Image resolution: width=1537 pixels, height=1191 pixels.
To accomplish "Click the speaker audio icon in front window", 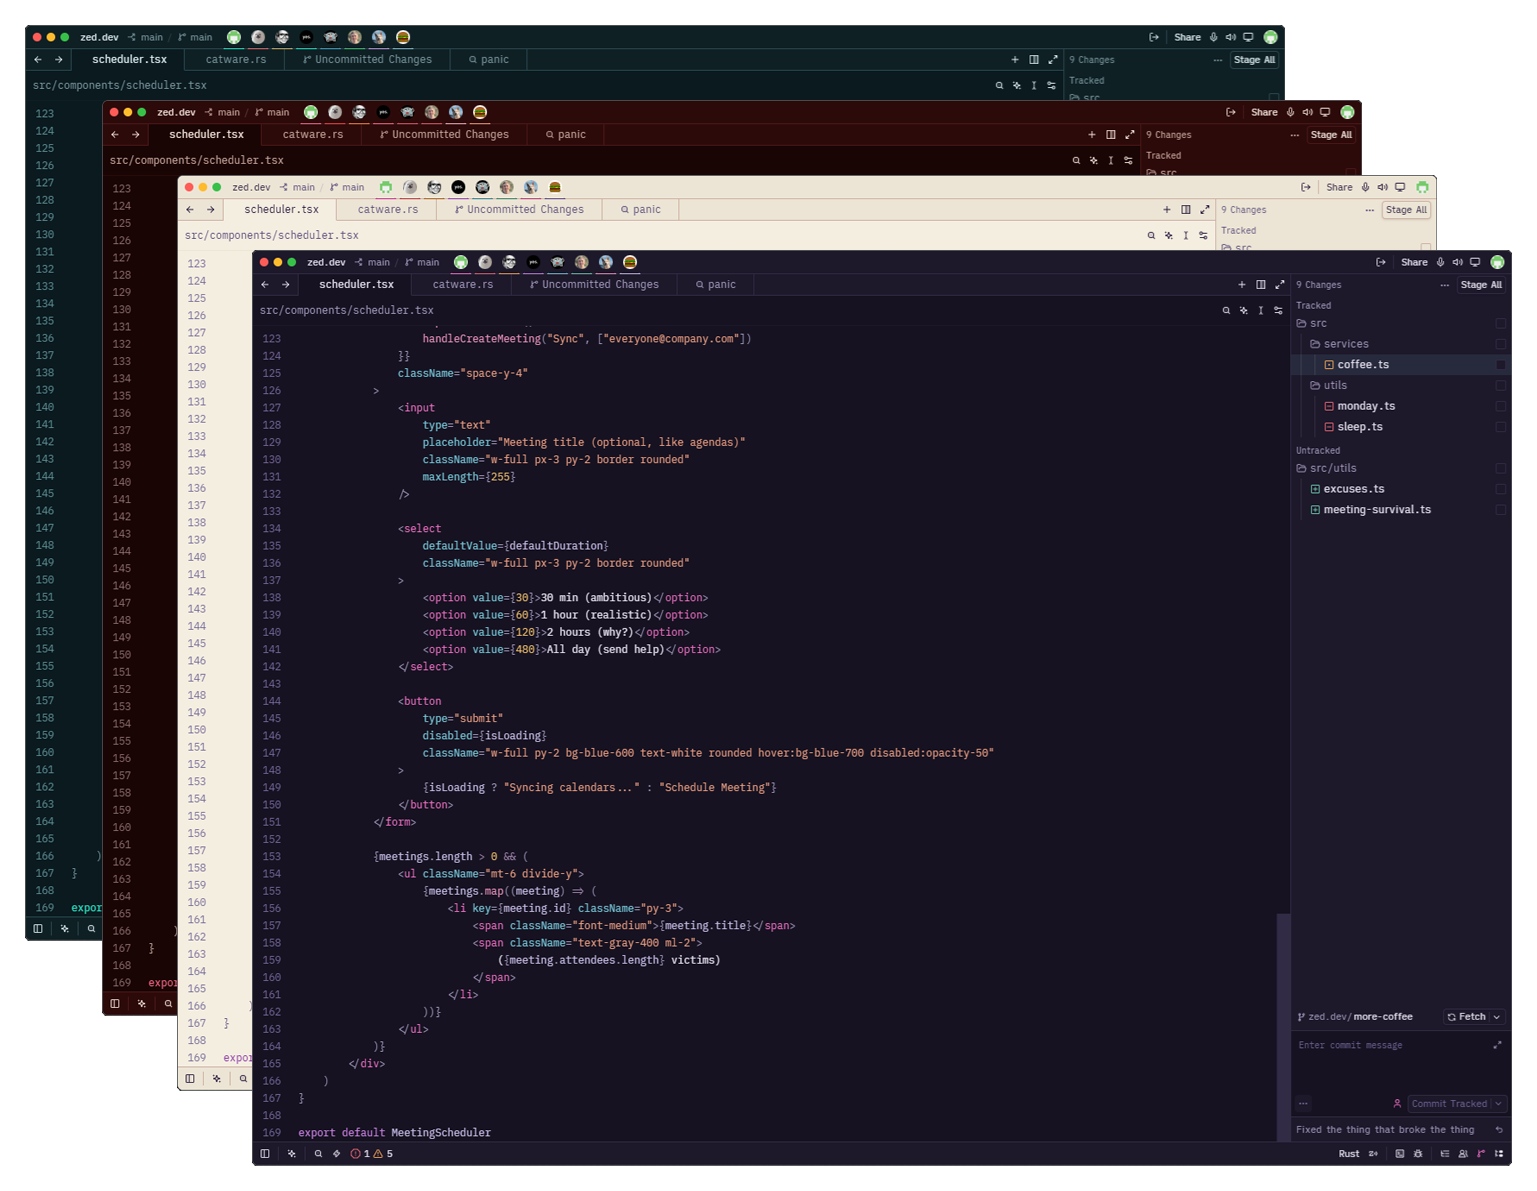I will 1457,262.
